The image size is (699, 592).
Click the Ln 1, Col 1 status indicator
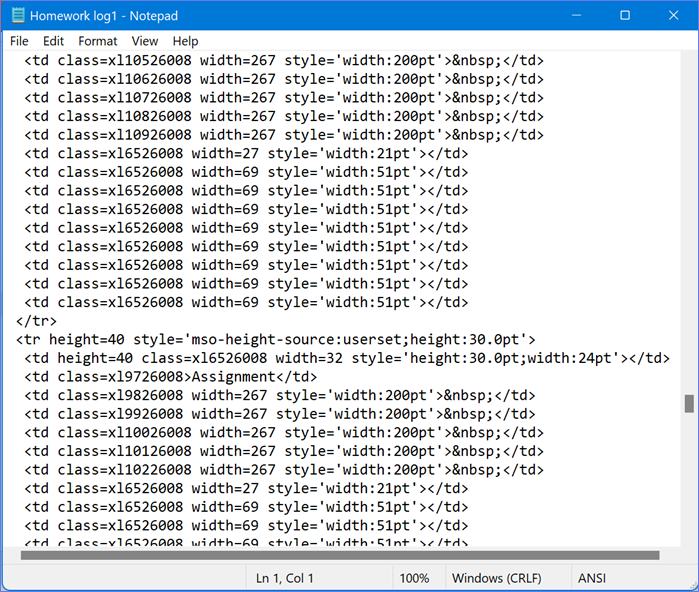point(285,578)
